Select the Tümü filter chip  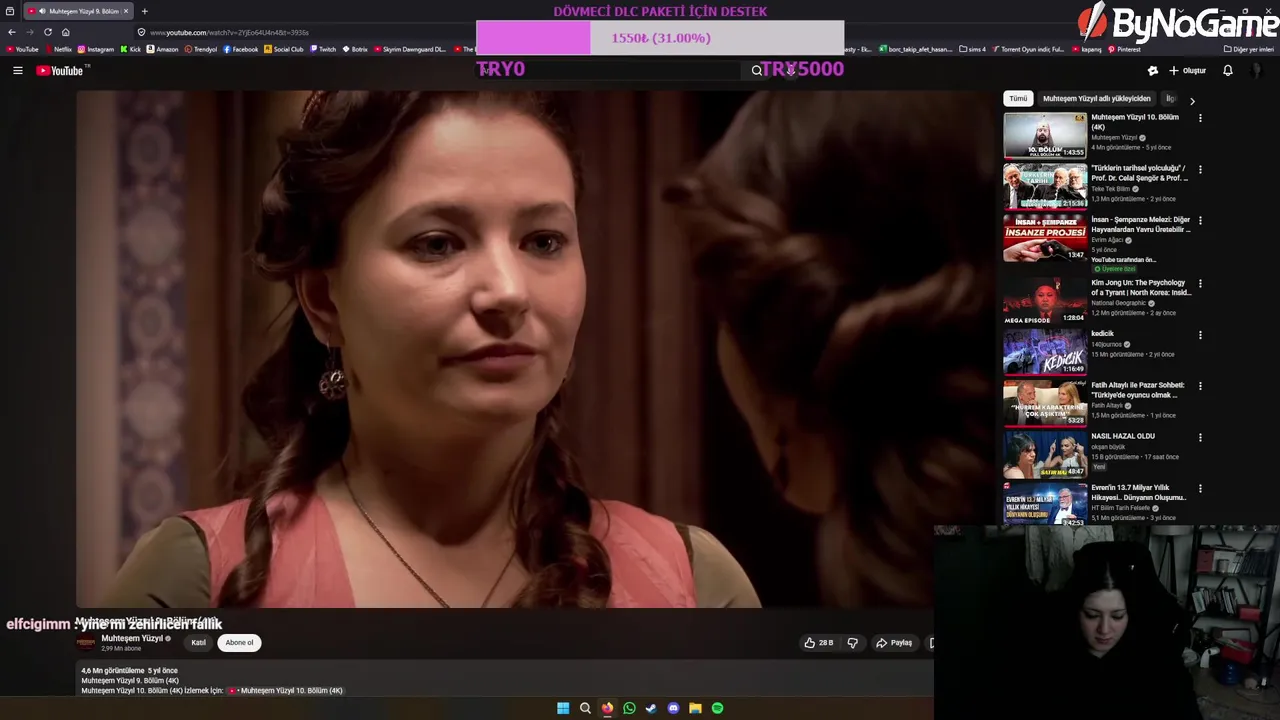coord(1018,98)
